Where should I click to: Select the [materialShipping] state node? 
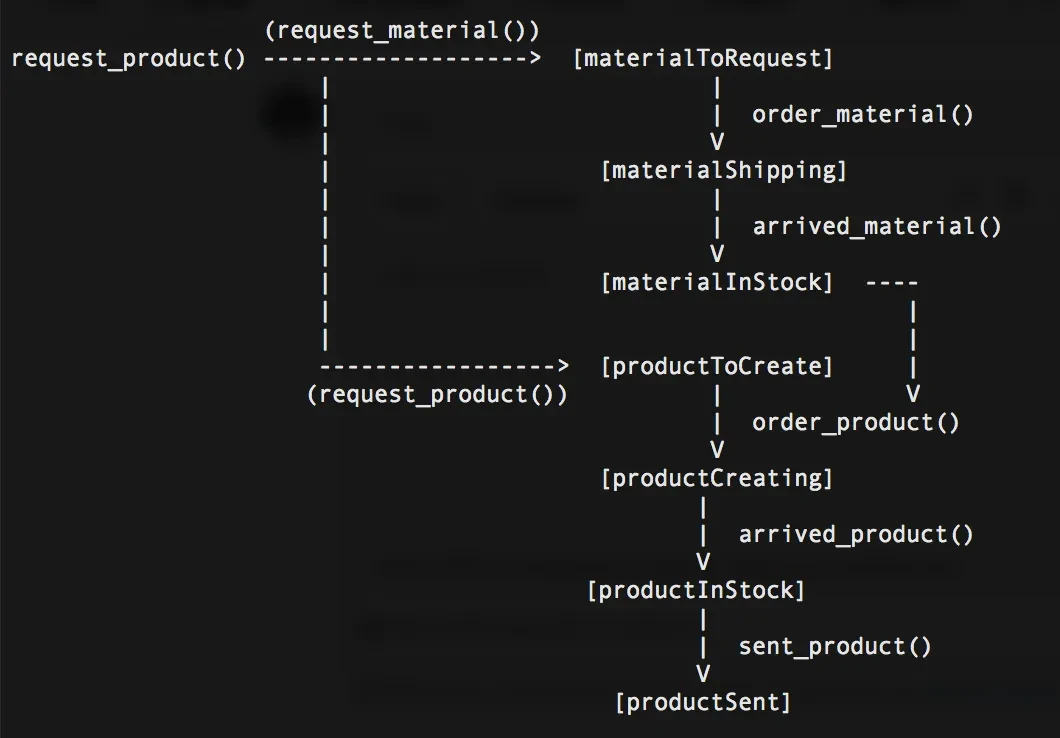click(724, 170)
